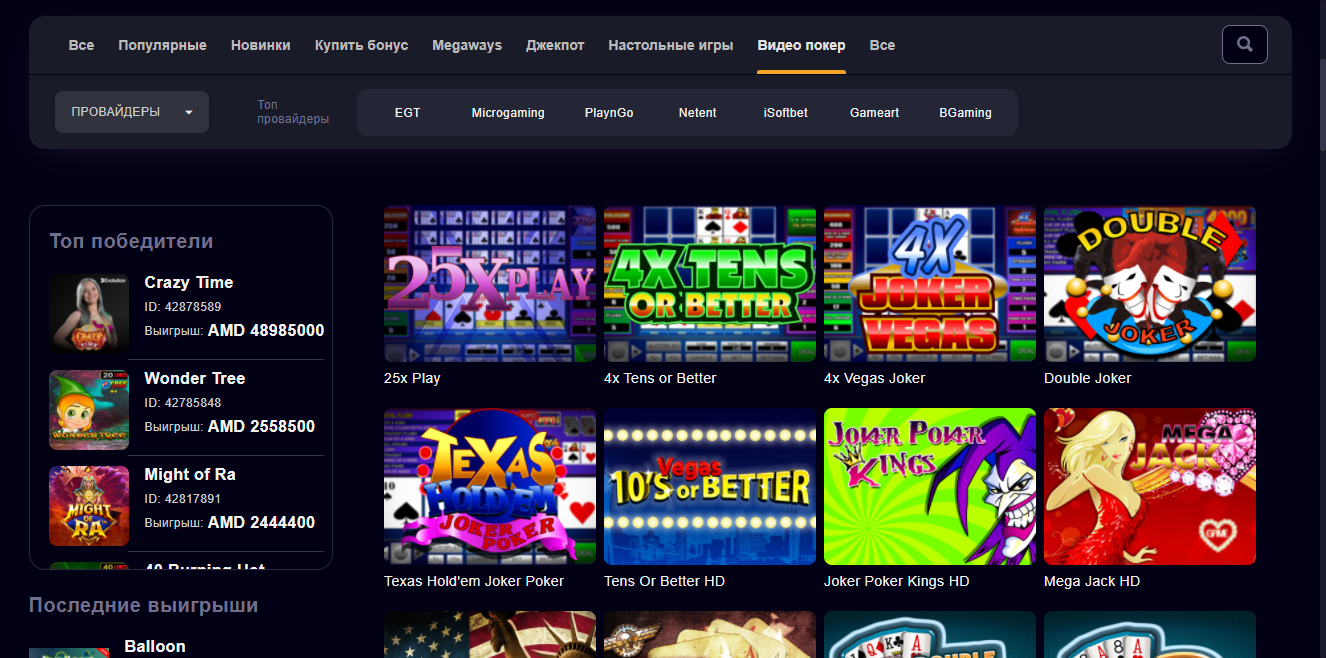Open the Megaways category tab

[x=467, y=45]
